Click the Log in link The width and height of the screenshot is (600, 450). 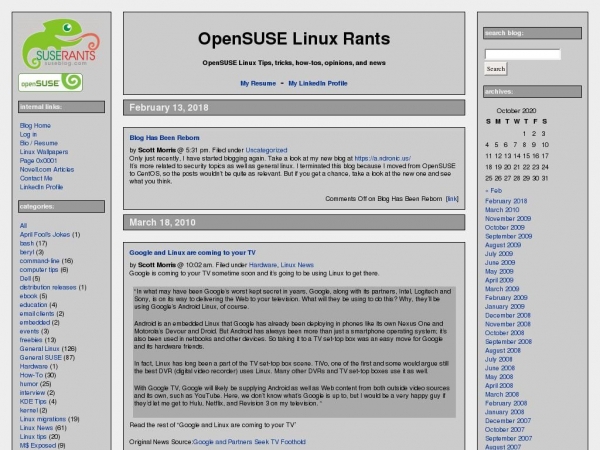pyautogui.click(x=28, y=134)
